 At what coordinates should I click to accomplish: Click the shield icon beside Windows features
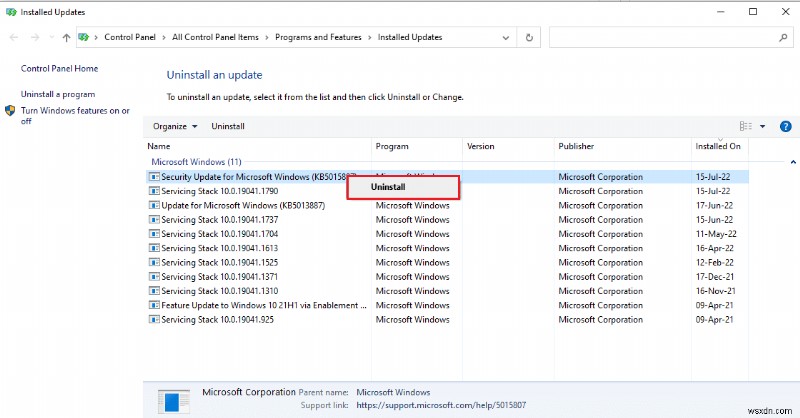click(x=10, y=110)
